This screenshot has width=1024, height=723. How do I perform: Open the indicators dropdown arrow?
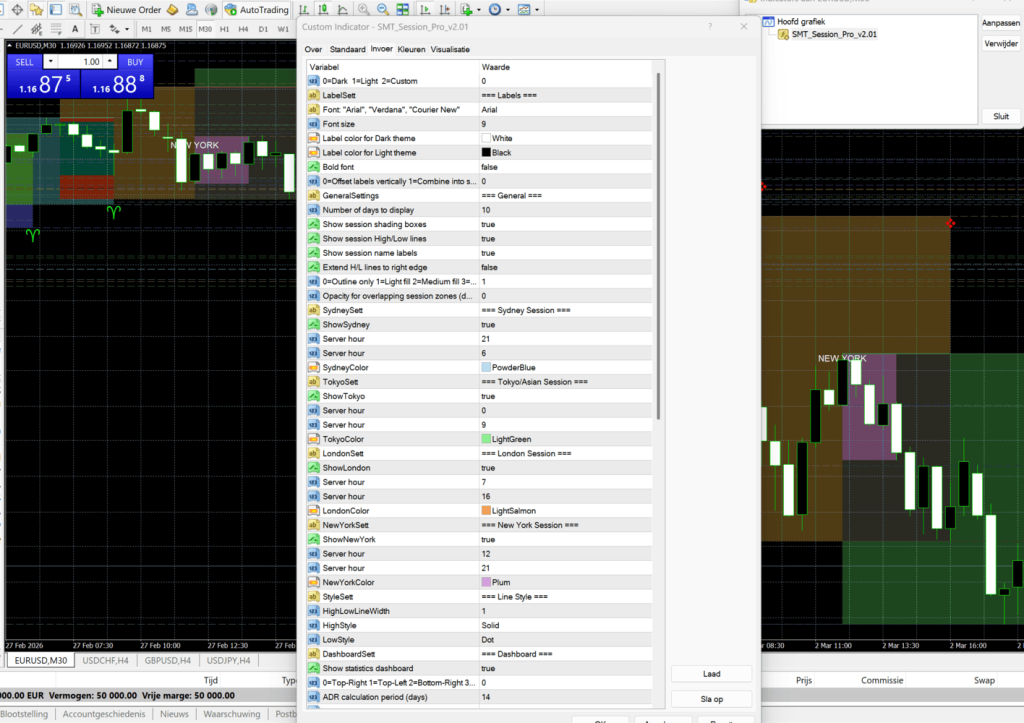point(478,10)
